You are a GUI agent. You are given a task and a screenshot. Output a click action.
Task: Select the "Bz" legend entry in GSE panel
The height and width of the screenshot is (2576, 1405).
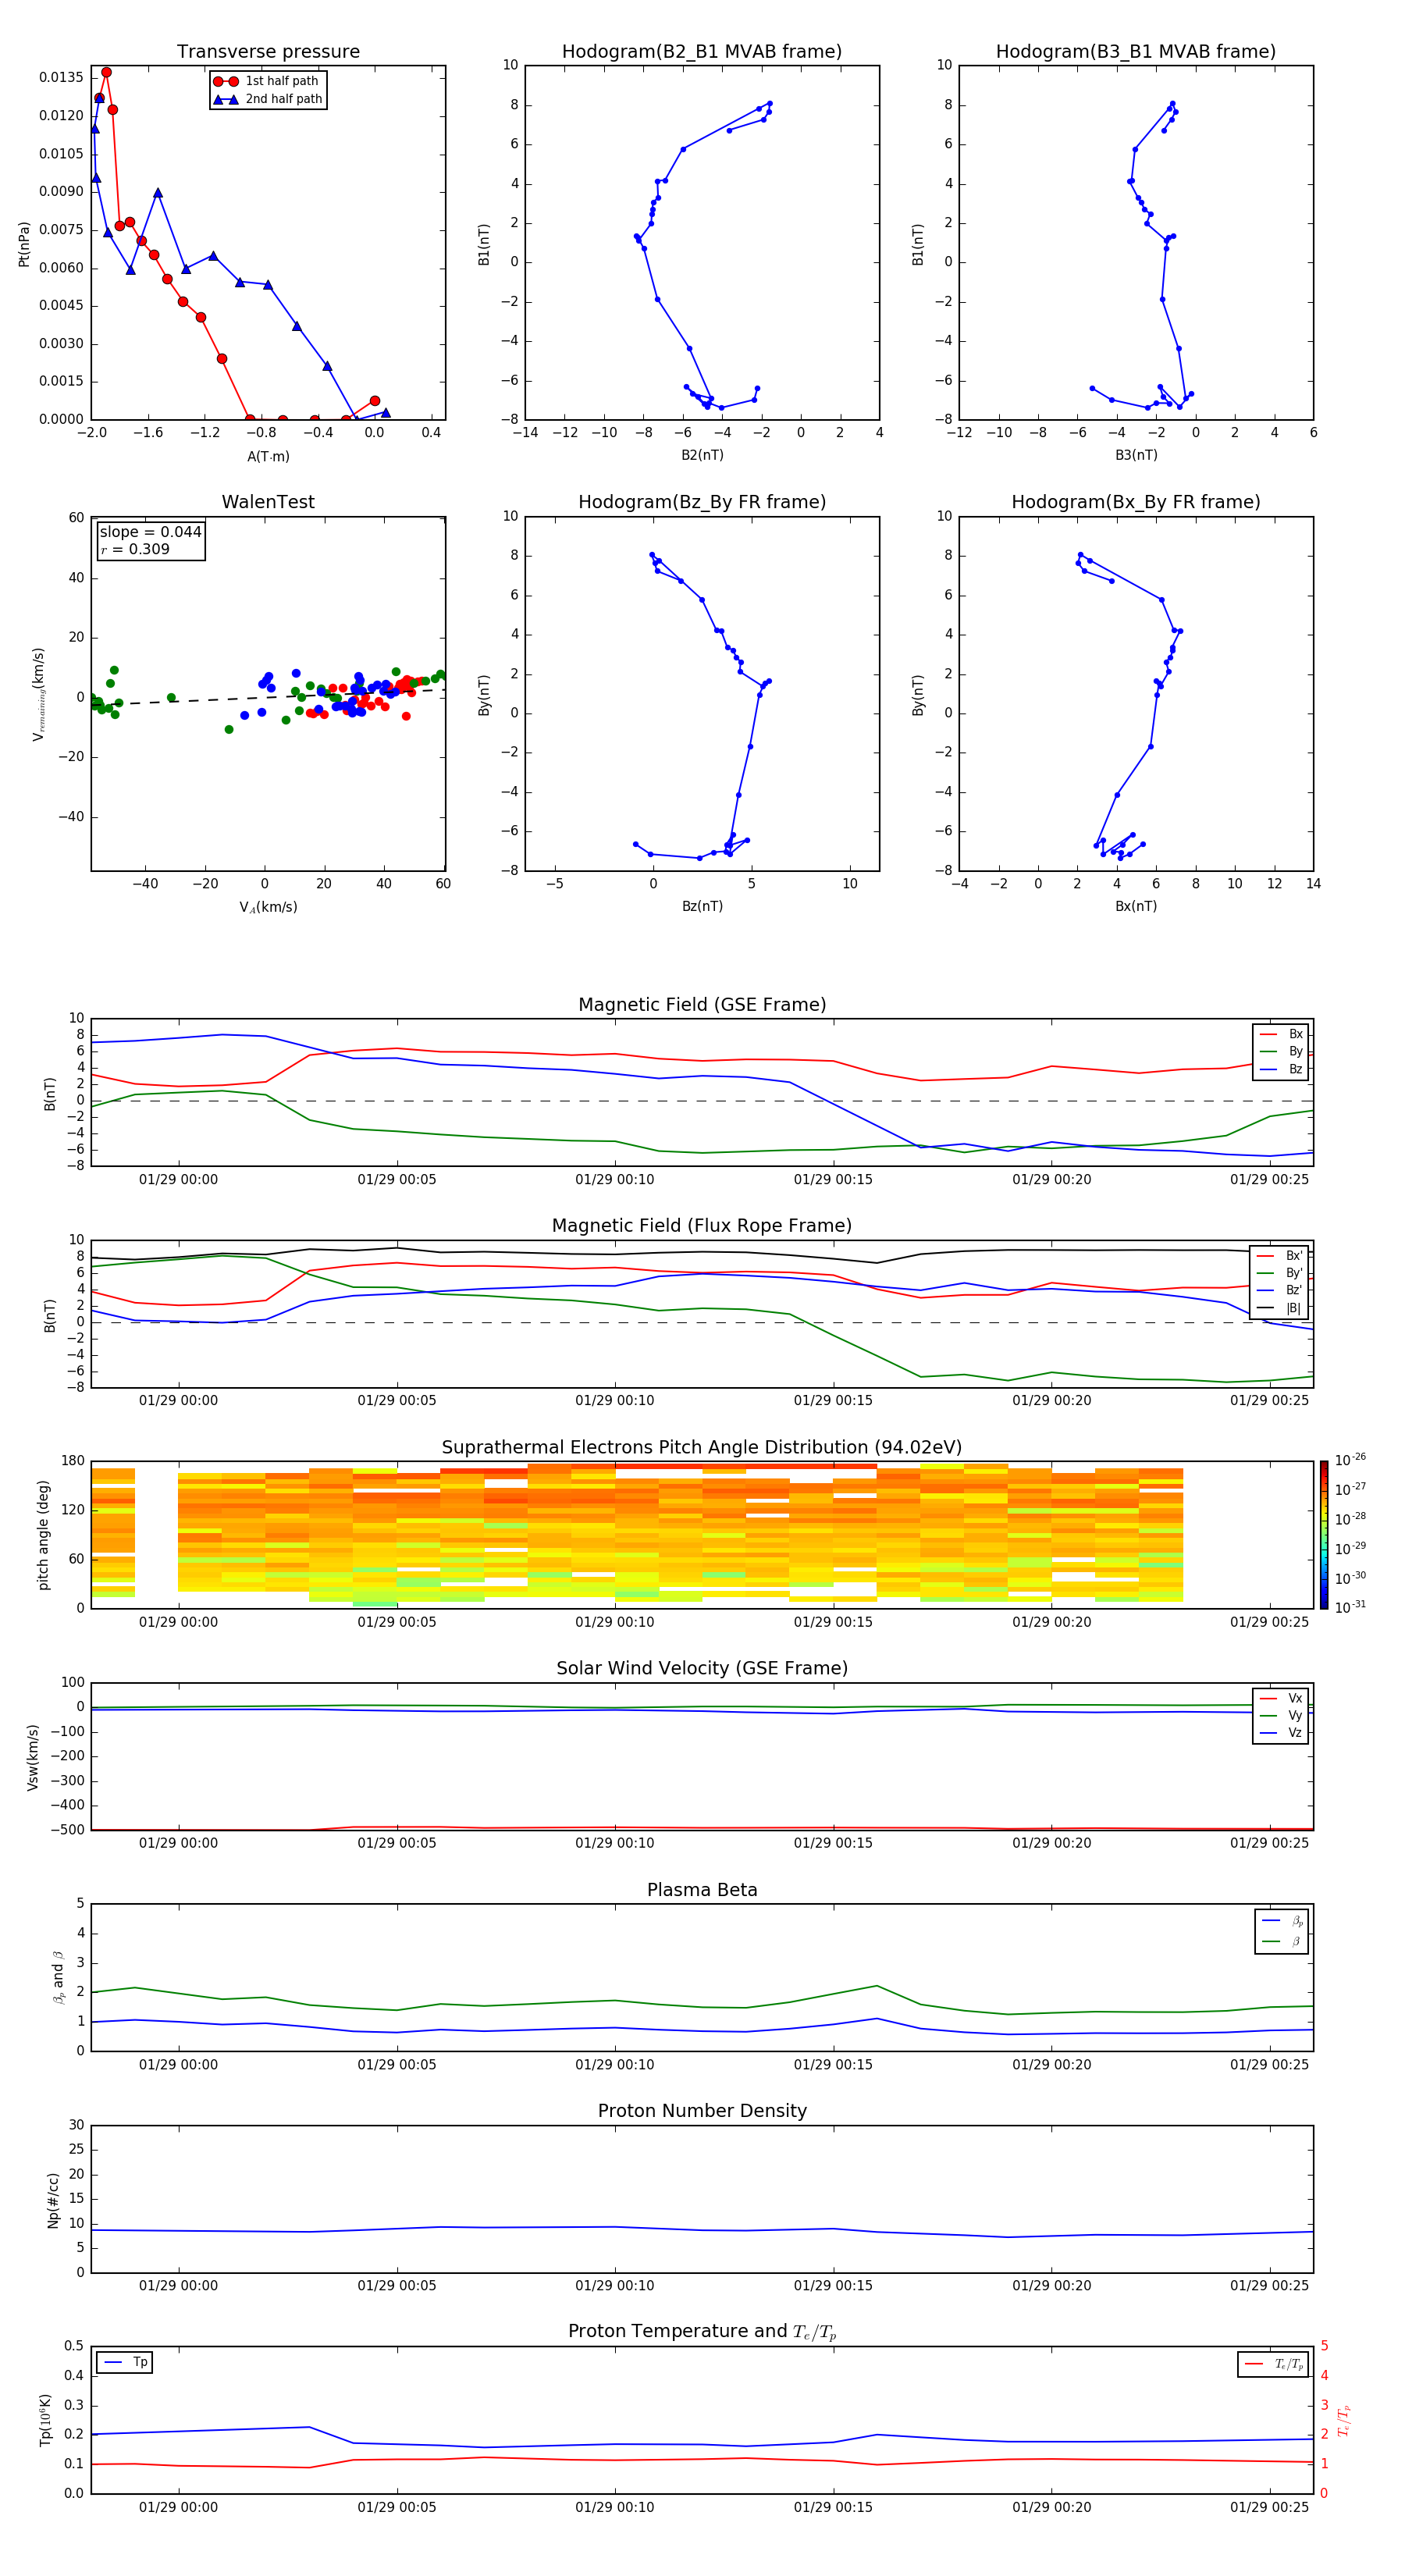1281,1069
